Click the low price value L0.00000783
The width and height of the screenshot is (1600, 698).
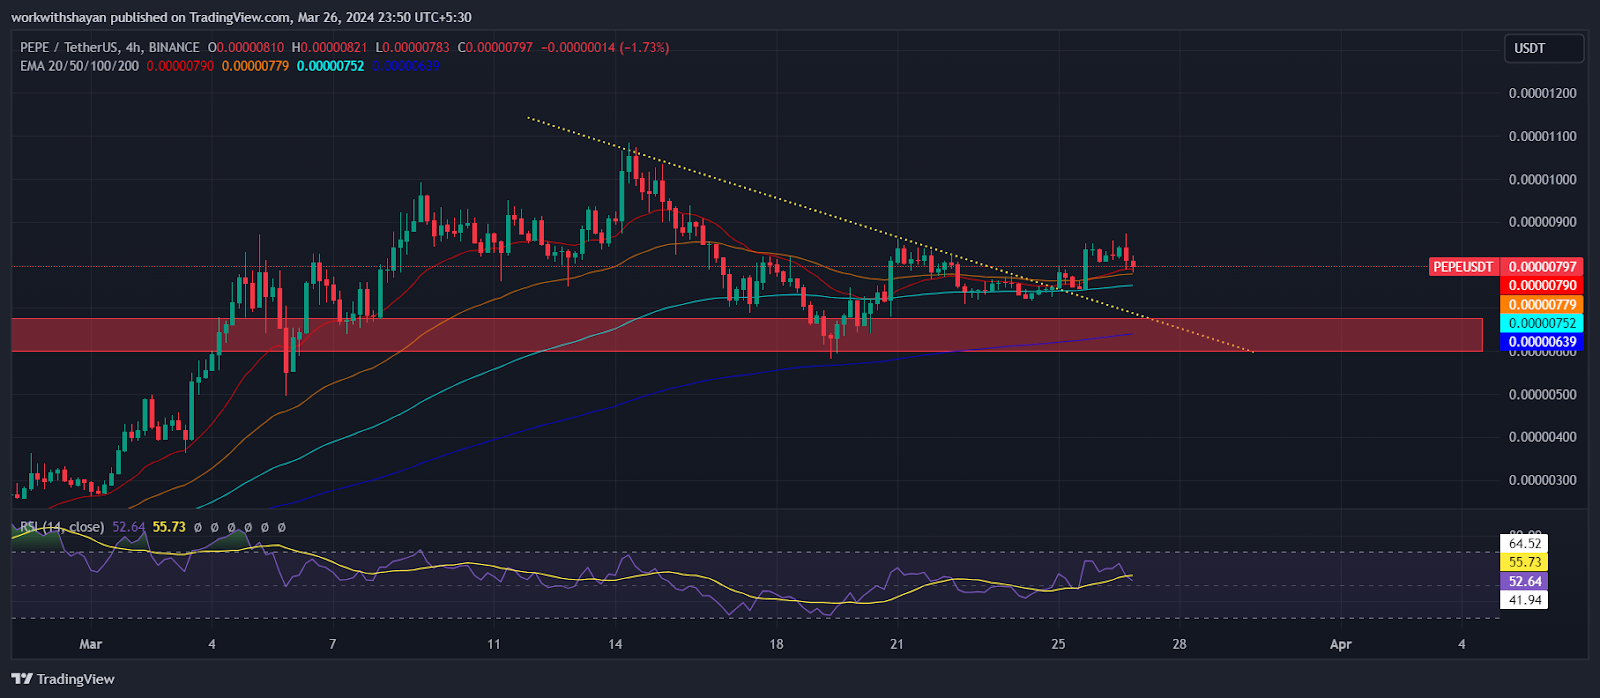point(414,47)
